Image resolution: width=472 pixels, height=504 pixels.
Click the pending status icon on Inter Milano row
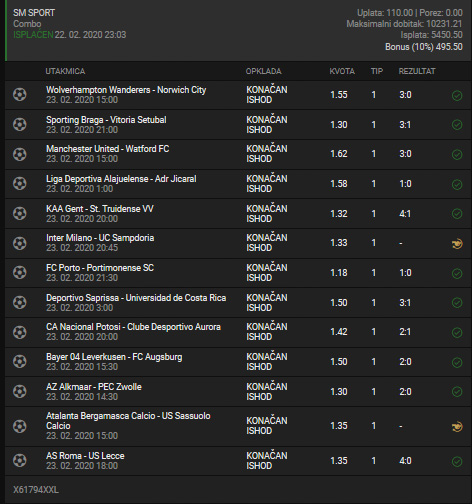coord(457,244)
